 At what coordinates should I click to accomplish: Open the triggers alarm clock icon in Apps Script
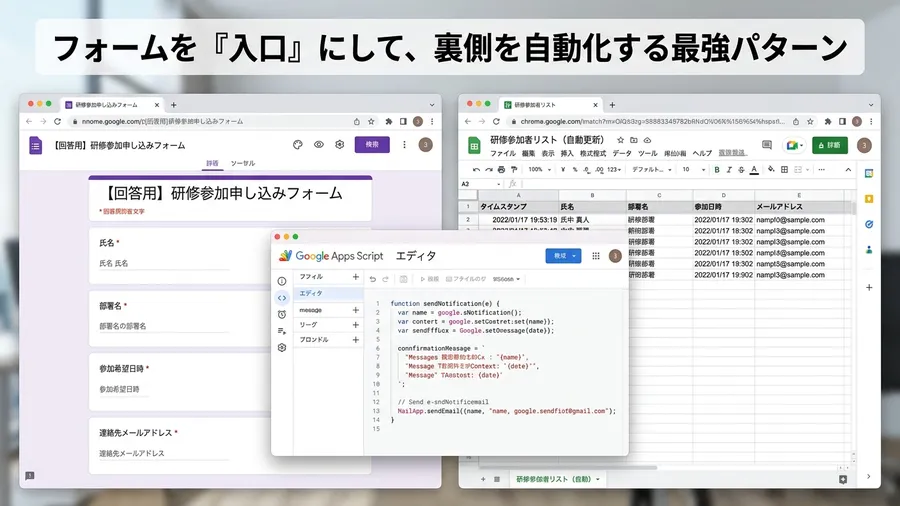(282, 314)
